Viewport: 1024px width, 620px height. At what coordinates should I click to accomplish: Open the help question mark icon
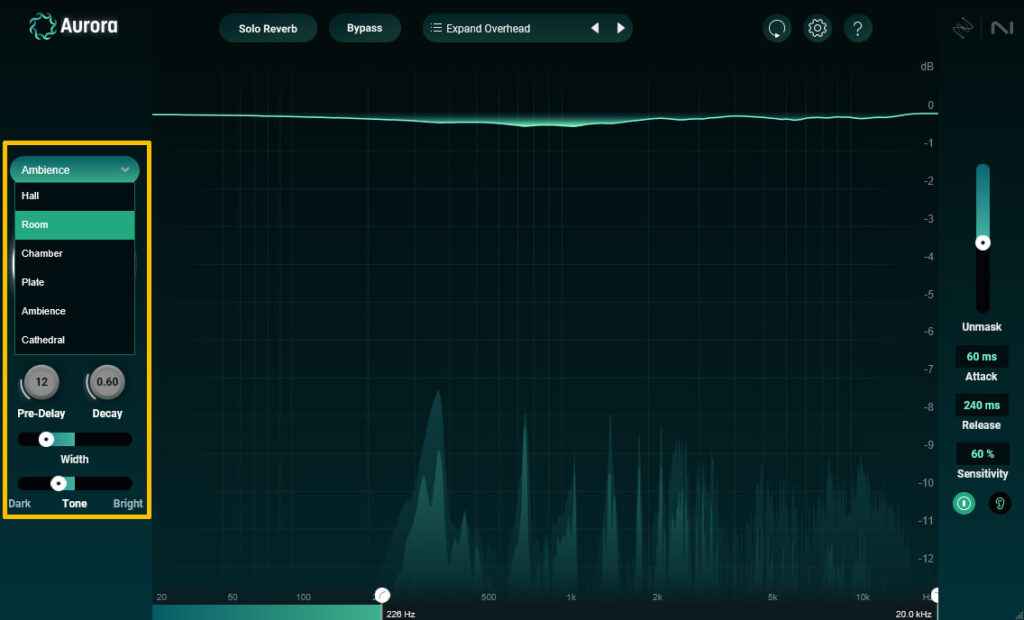pyautogui.click(x=857, y=28)
